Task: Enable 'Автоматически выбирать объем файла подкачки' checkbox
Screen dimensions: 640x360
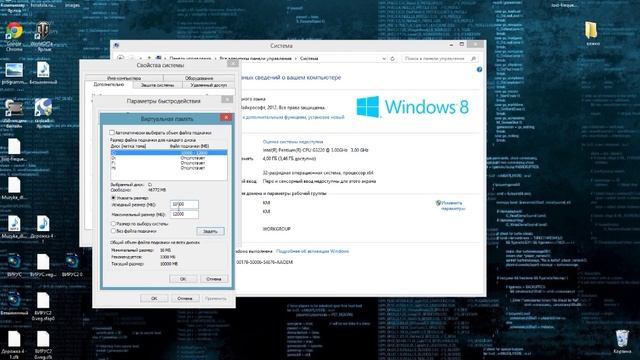Action: pyautogui.click(x=111, y=133)
